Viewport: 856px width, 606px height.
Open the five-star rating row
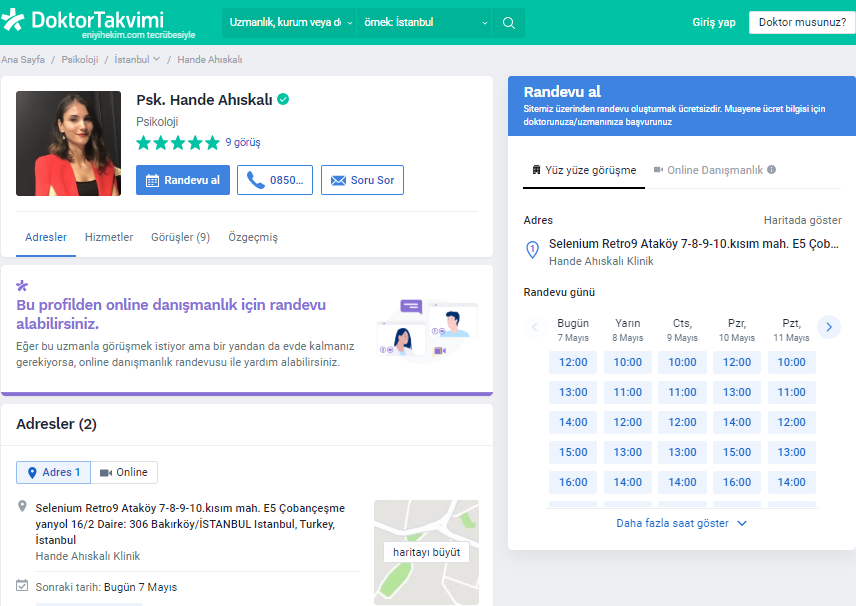click(x=178, y=143)
